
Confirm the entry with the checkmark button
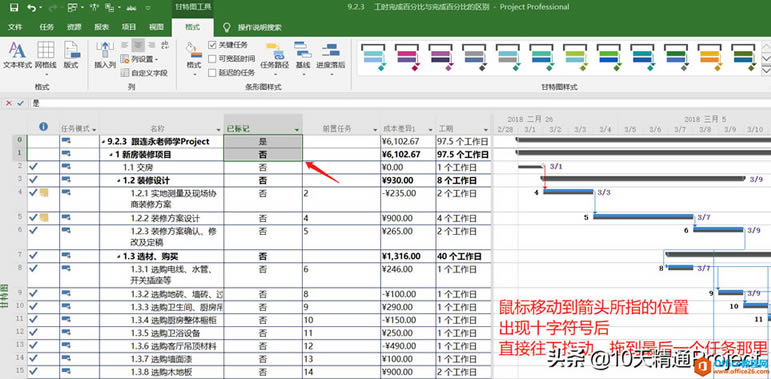point(20,103)
